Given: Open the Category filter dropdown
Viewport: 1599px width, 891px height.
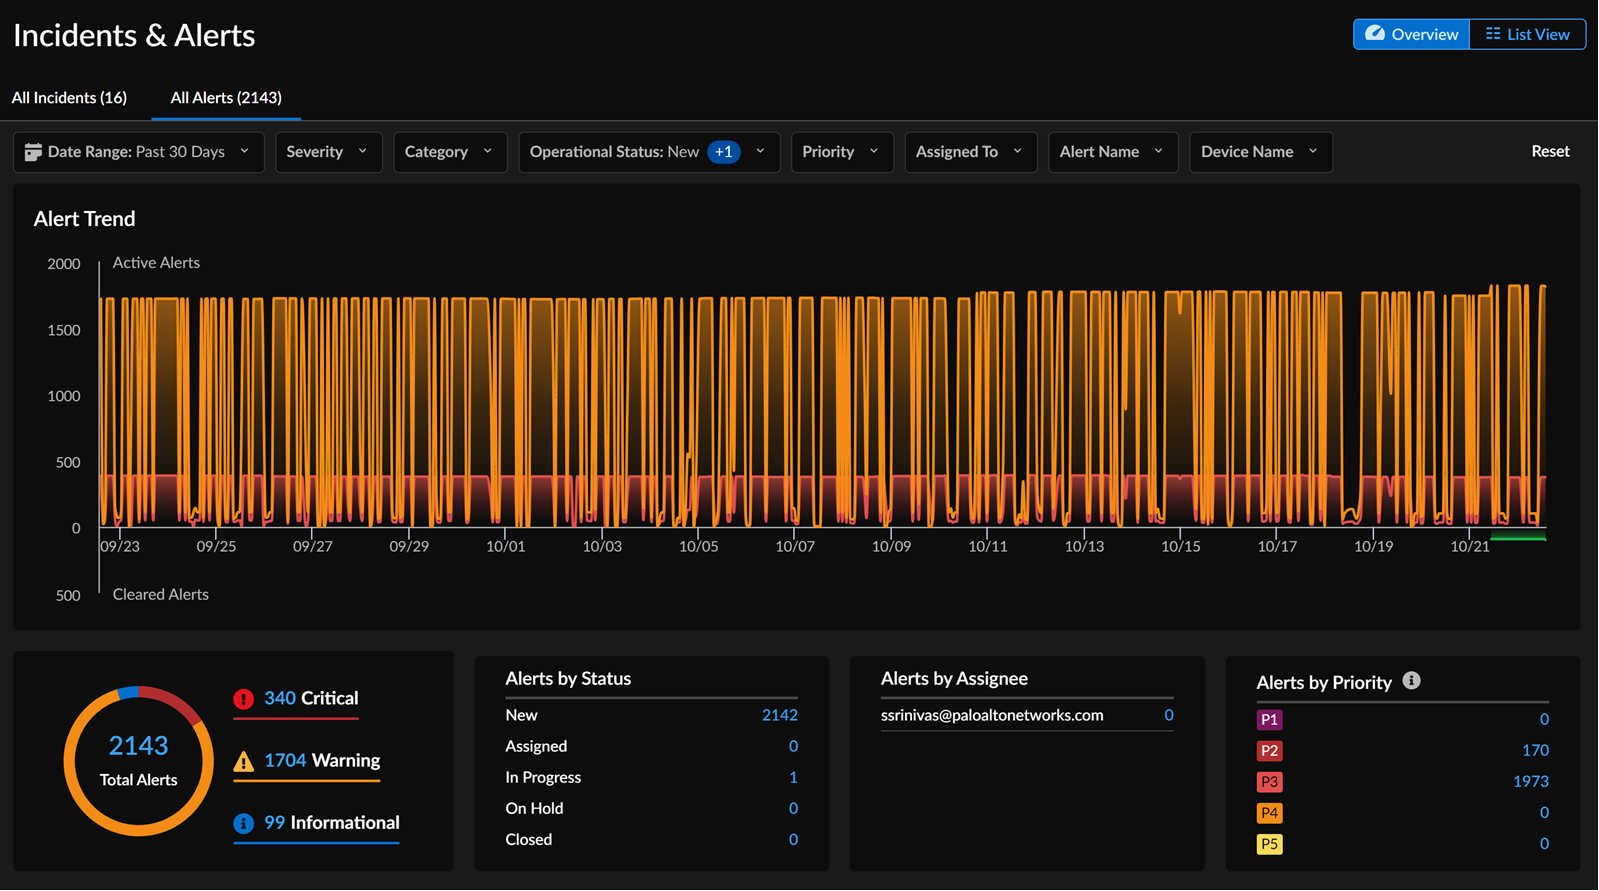Looking at the screenshot, I should 449,152.
